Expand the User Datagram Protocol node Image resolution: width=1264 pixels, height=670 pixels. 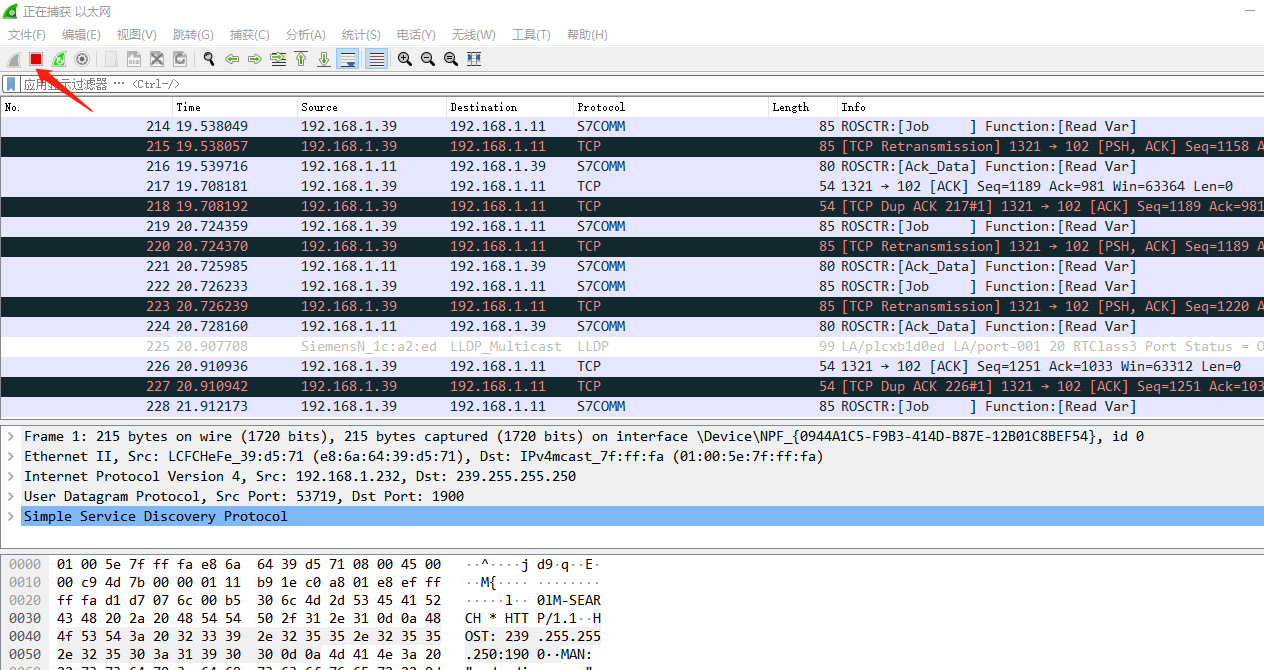pyautogui.click(x=11, y=496)
